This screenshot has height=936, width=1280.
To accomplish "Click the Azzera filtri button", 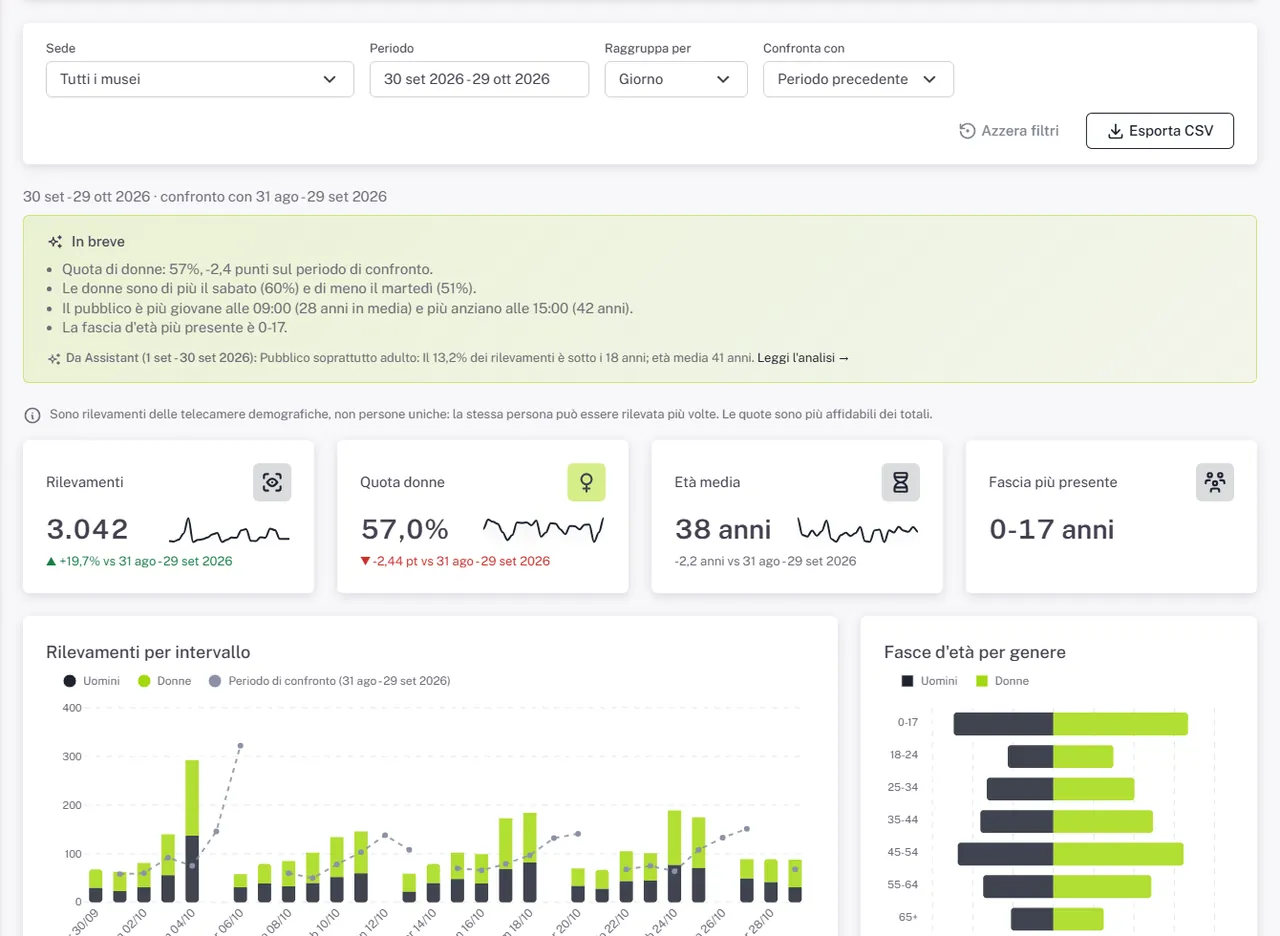I will pyautogui.click(x=1009, y=131).
